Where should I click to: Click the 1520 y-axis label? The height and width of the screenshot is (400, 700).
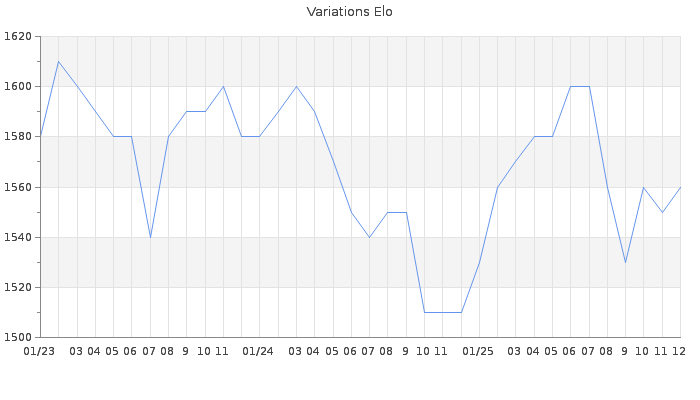click(x=17, y=287)
